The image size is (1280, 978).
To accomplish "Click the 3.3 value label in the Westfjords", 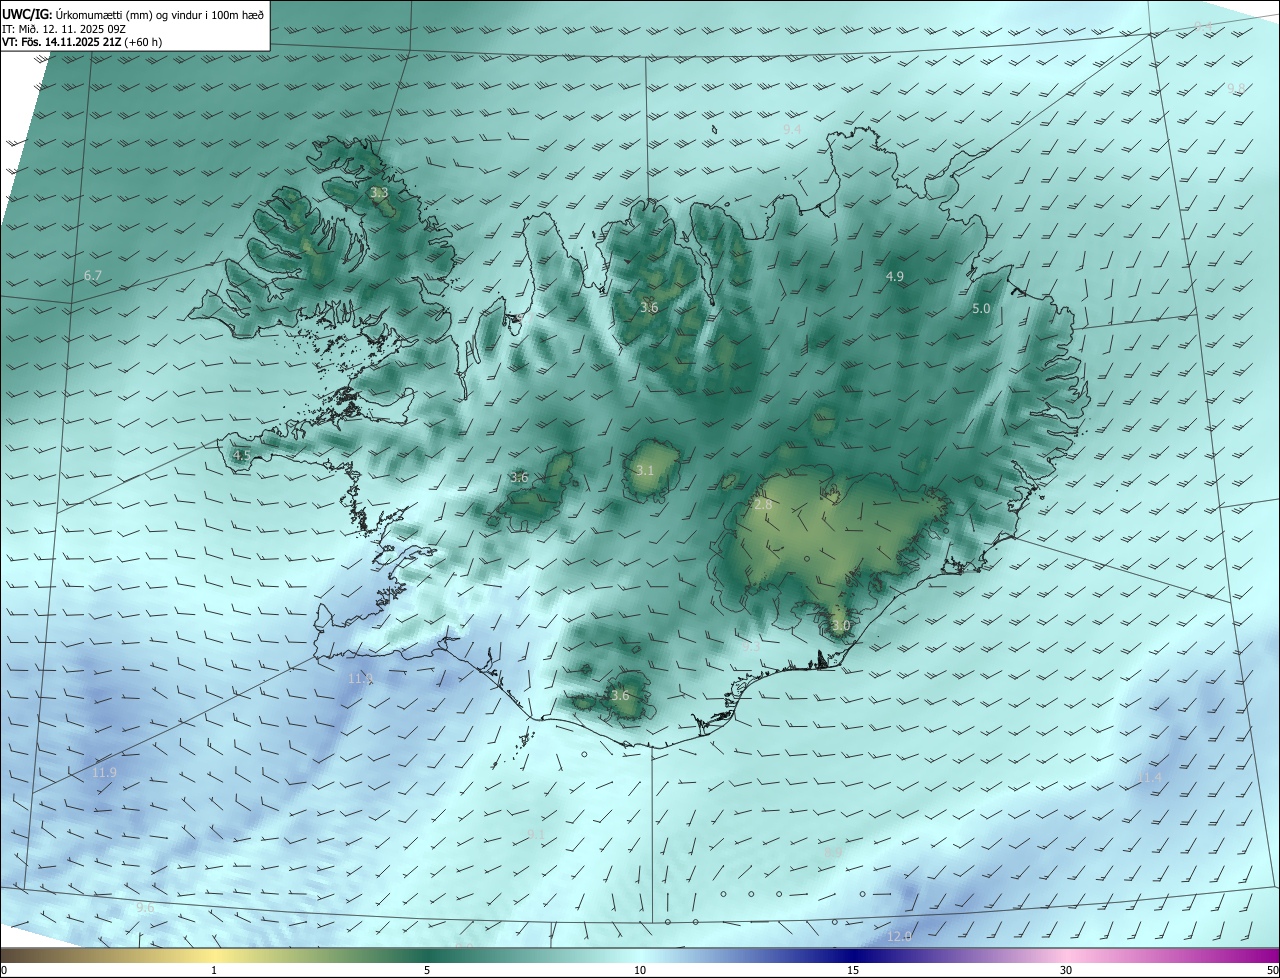I will click(x=379, y=192).
